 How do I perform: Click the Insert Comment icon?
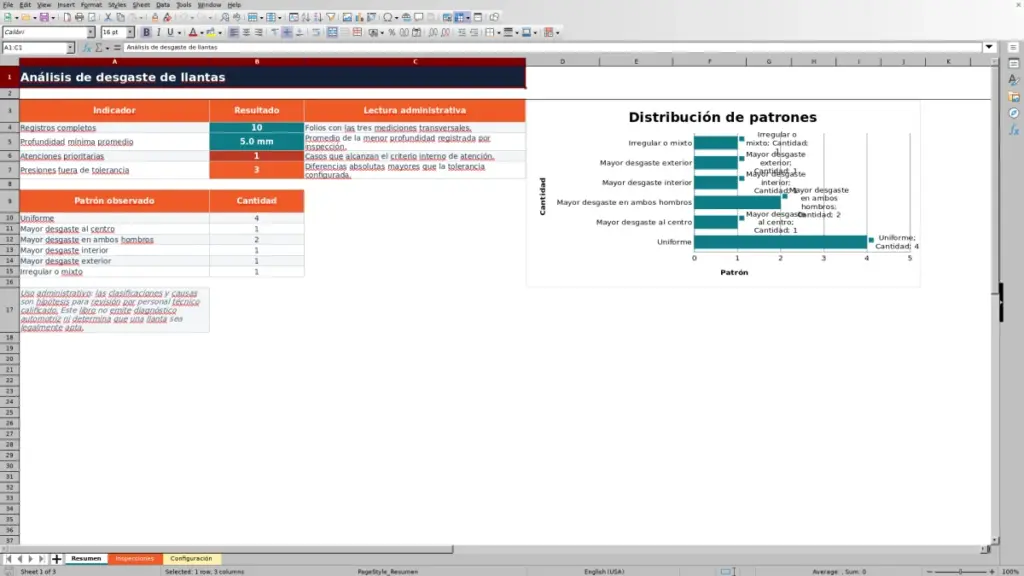pos(419,18)
